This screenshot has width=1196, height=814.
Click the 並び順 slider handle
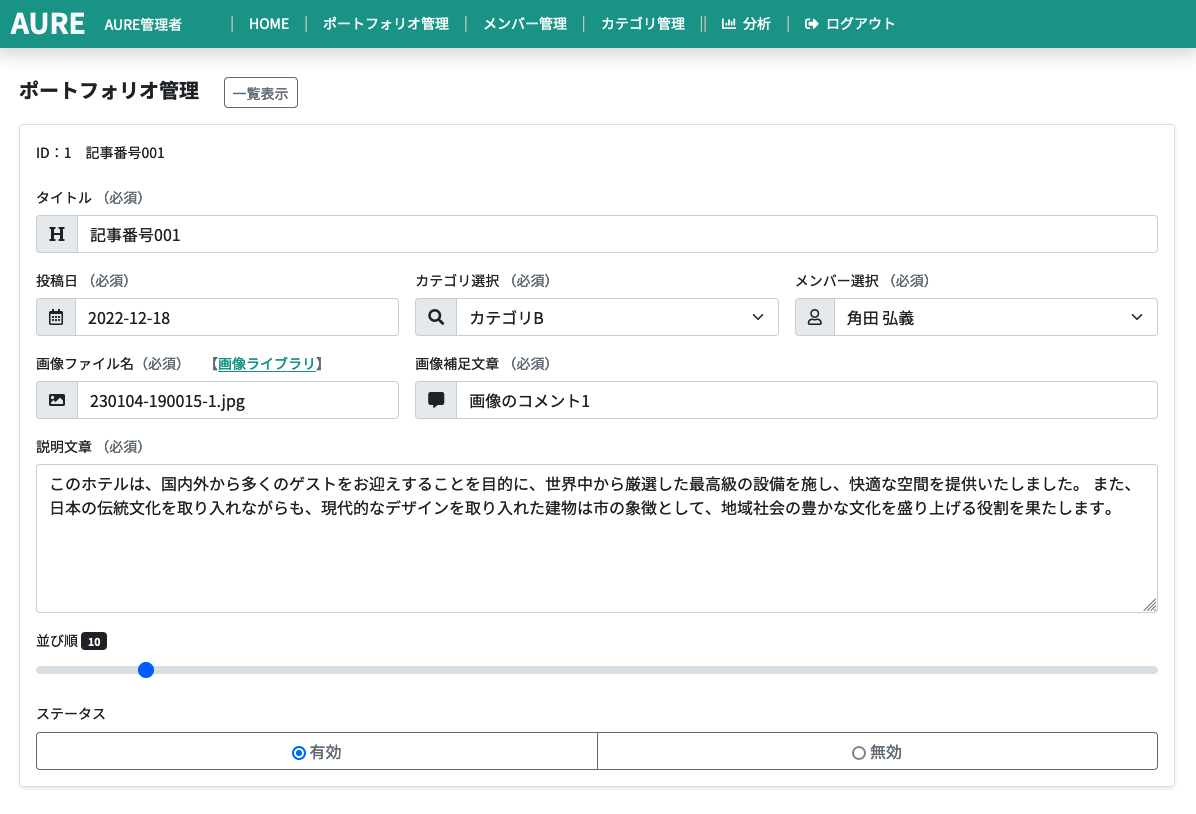(146, 670)
